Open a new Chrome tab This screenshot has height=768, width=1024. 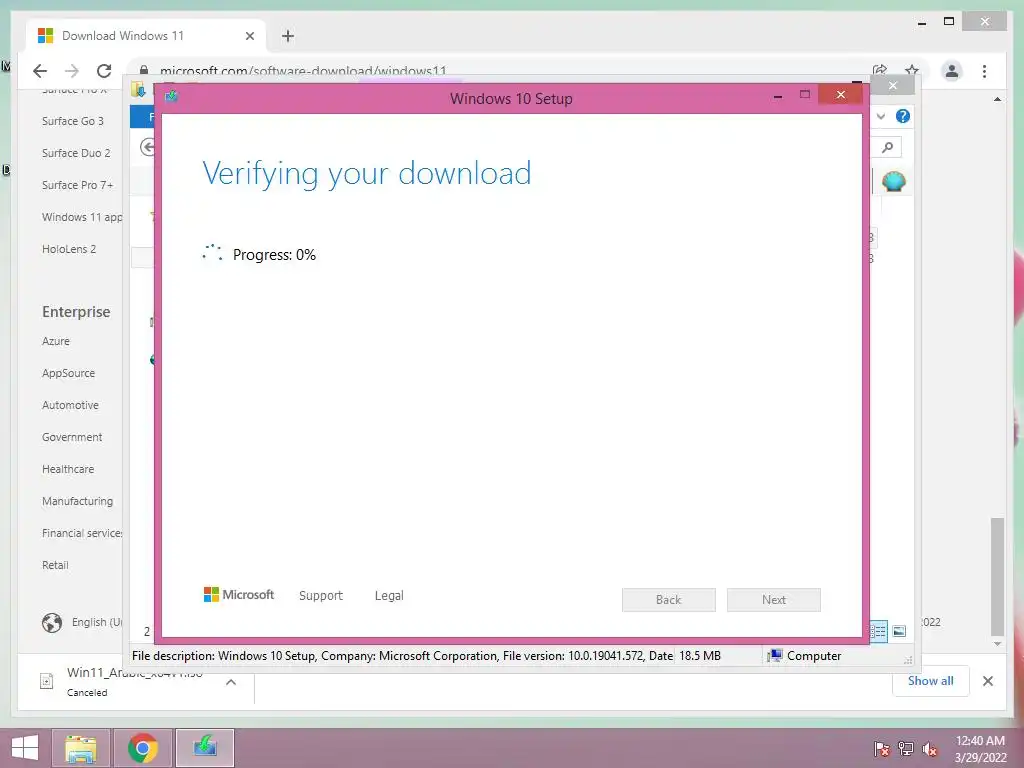(x=288, y=36)
